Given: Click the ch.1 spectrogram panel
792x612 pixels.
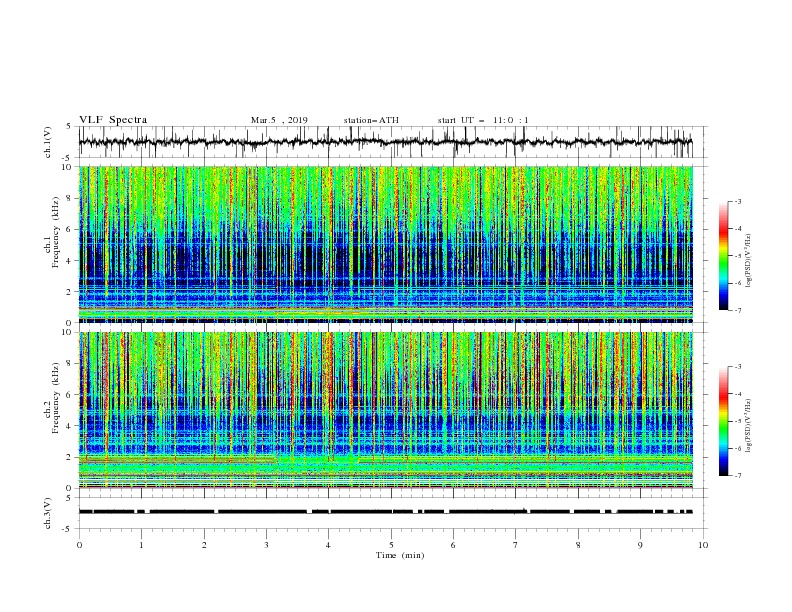Looking at the screenshot, I should click(385, 244).
